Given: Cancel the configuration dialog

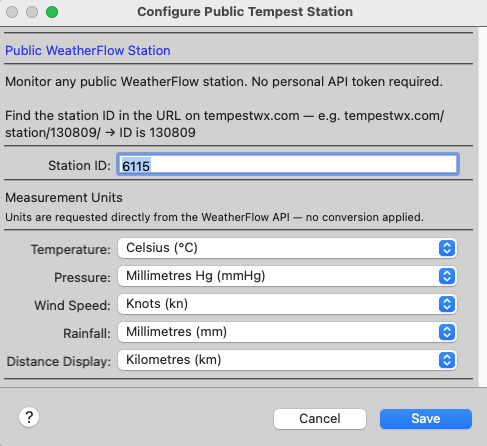Looking at the screenshot, I should click(320, 419).
